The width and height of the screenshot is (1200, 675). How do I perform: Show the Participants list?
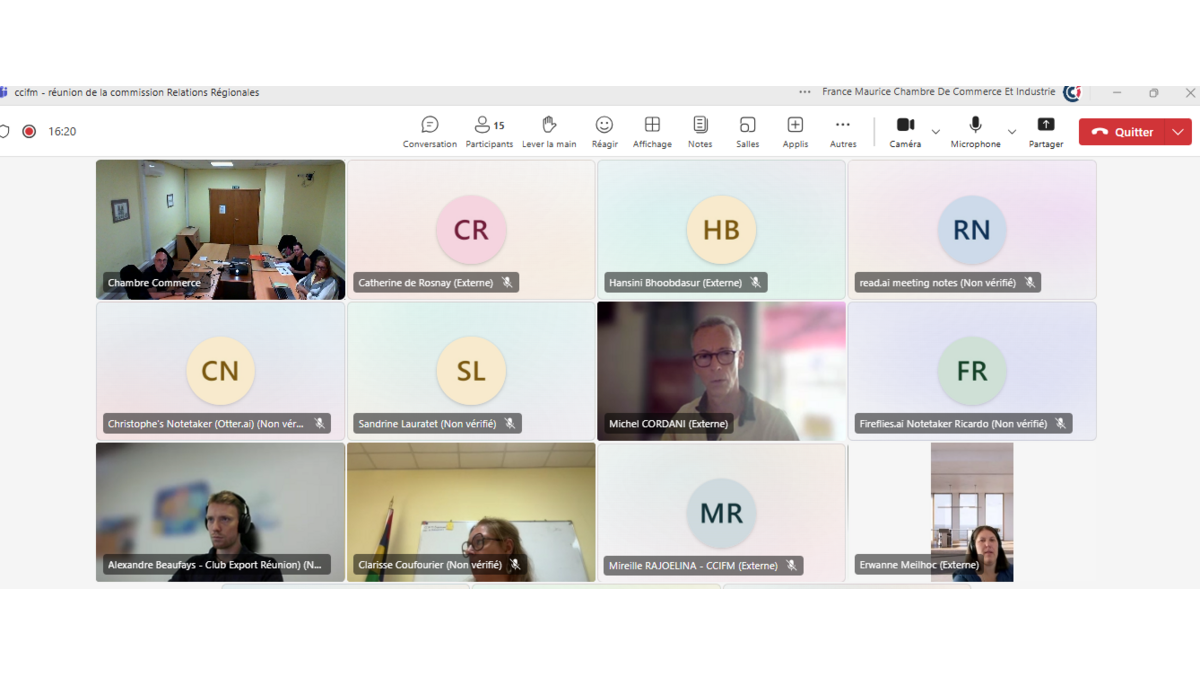point(489,131)
